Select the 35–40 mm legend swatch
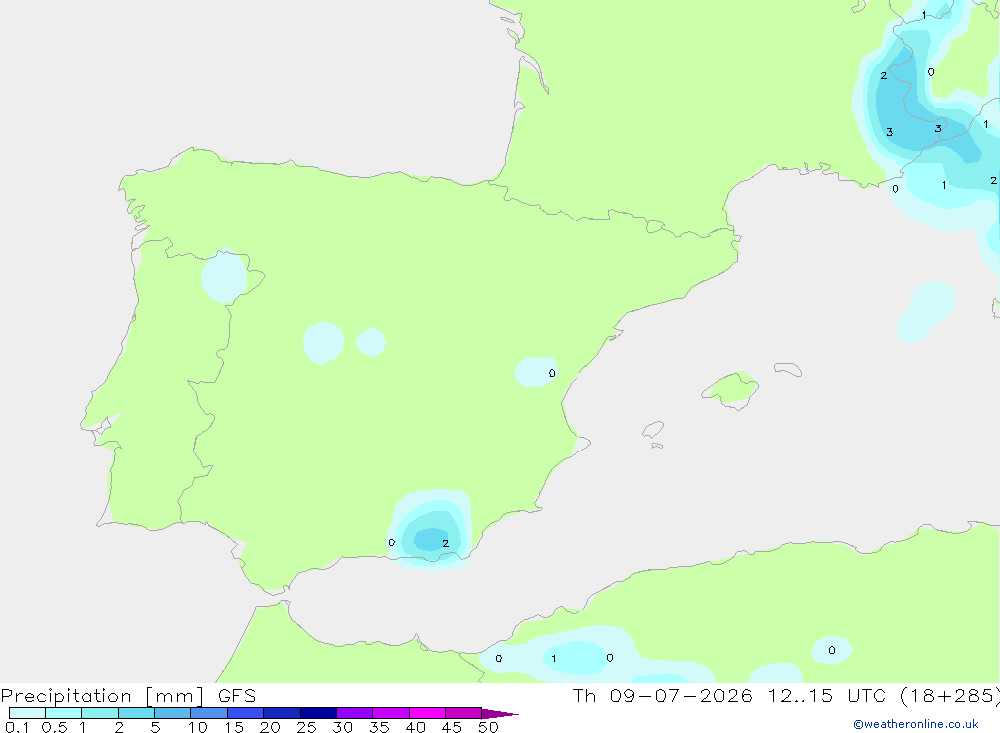This screenshot has width=1000, height=733. (x=391, y=713)
